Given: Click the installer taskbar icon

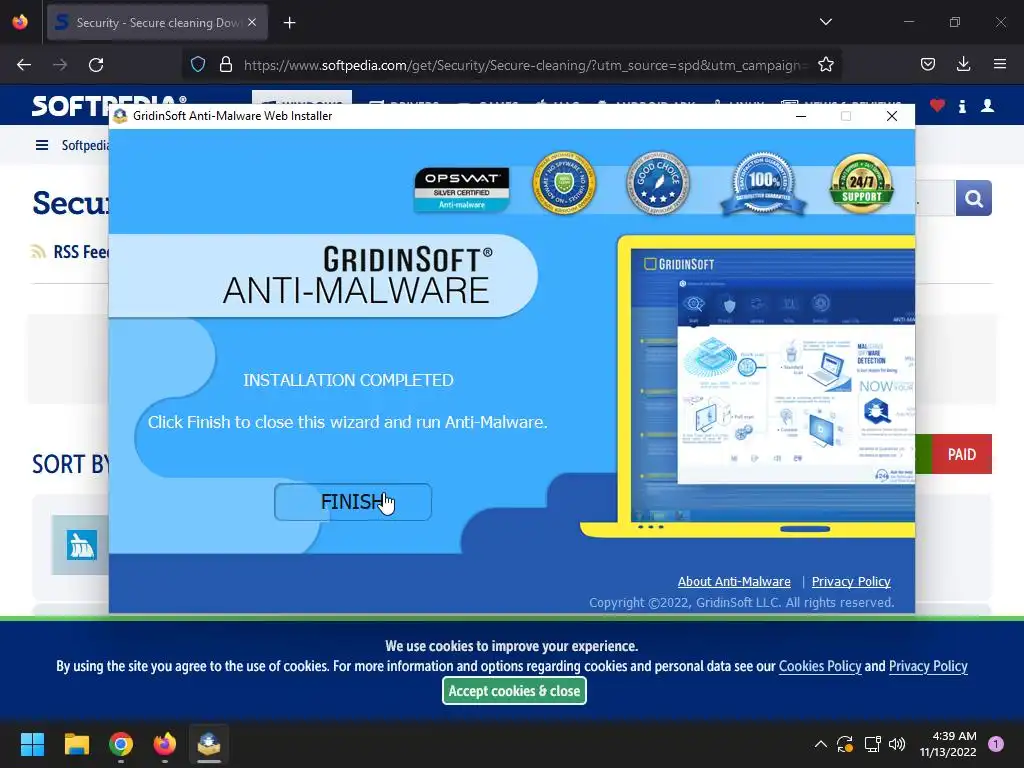Looking at the screenshot, I should click(x=209, y=744).
